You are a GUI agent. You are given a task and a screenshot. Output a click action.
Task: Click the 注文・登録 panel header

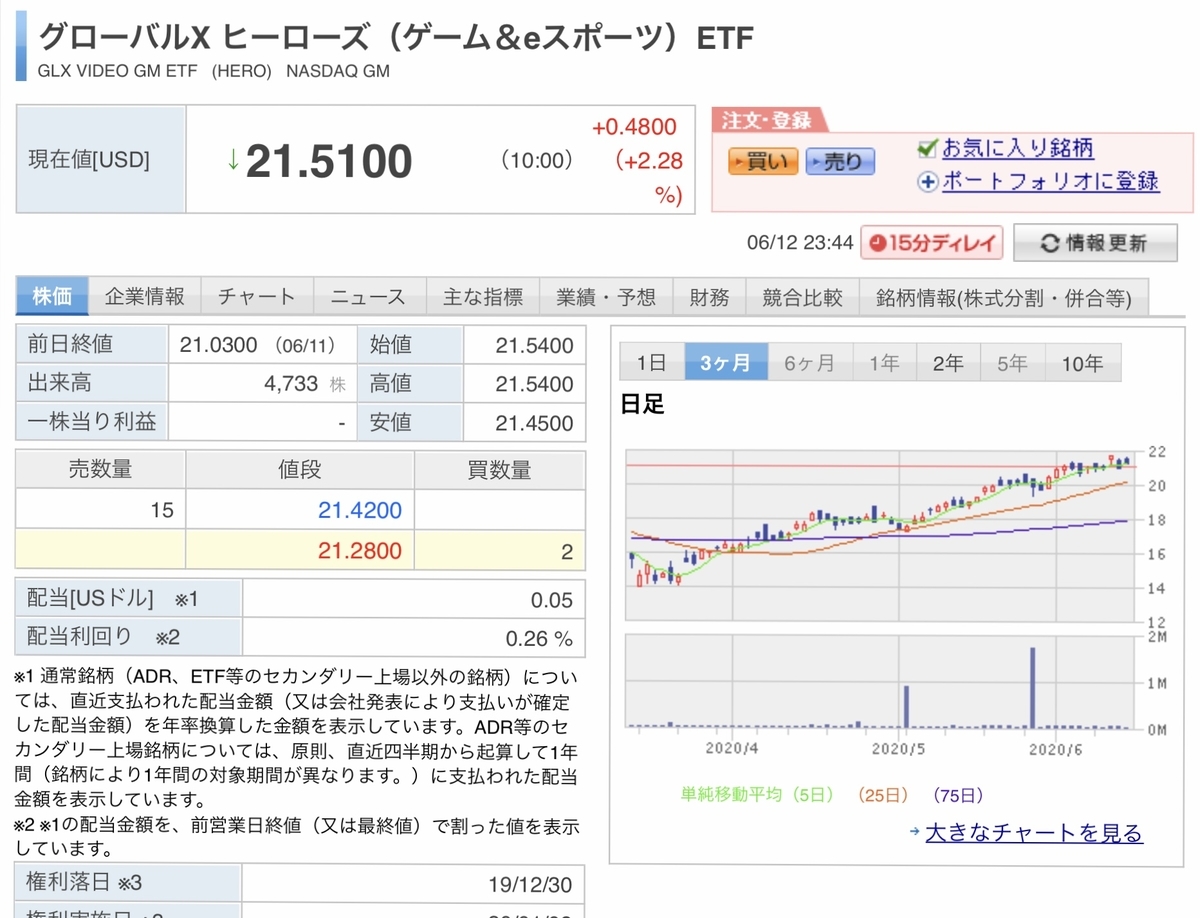[x=767, y=121]
